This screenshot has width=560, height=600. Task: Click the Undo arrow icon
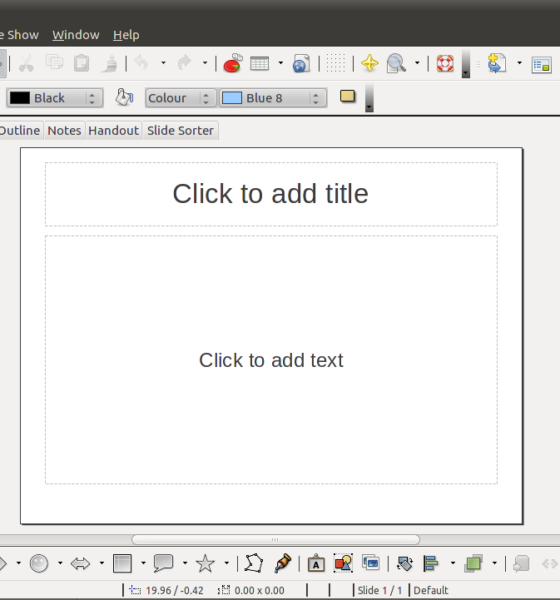click(x=142, y=62)
